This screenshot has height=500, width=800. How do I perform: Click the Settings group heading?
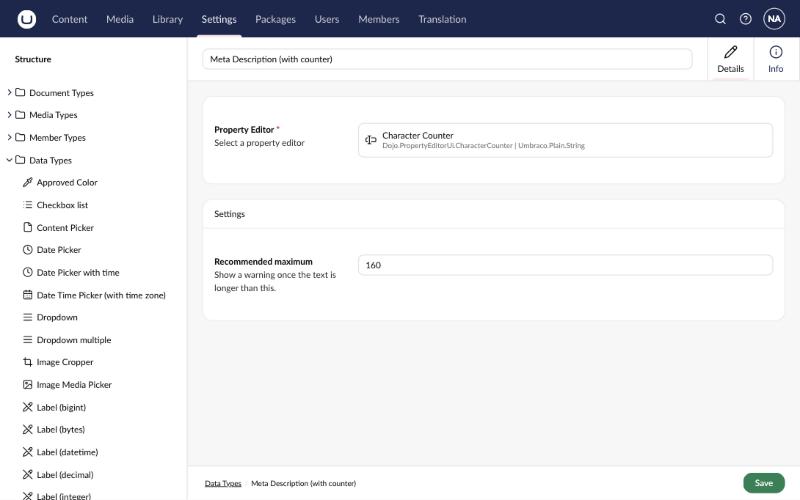[x=230, y=214]
